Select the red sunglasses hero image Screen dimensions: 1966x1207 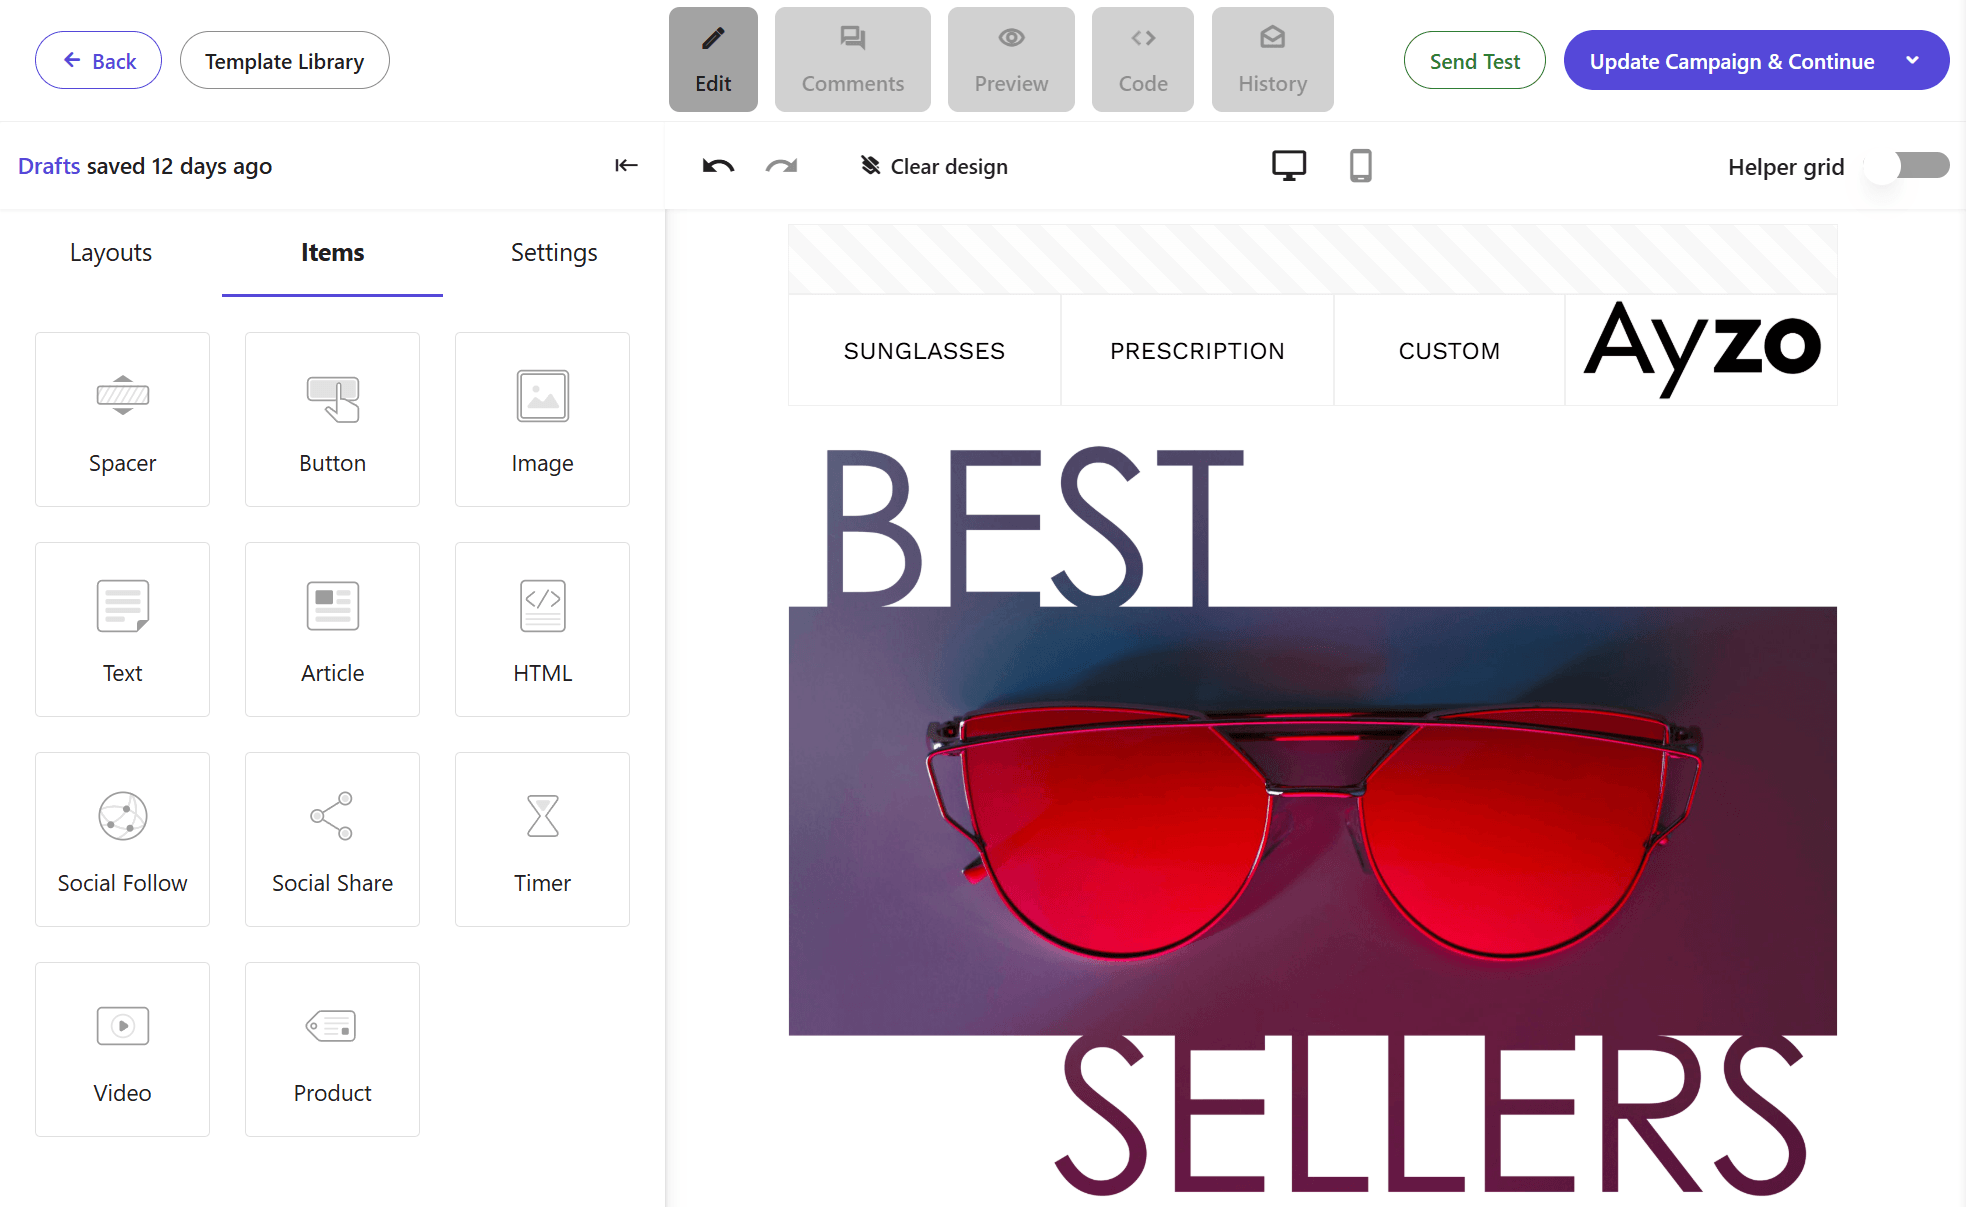point(1312,820)
